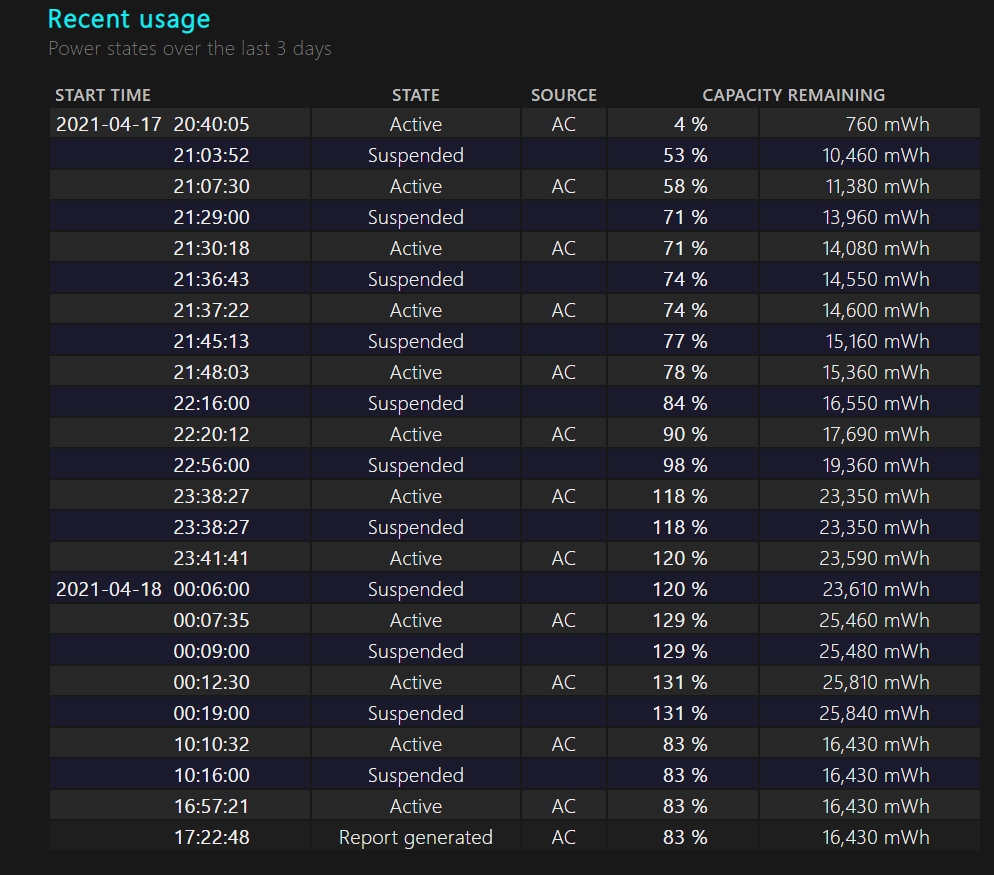
Task: Click the Recent usage heading
Action: click(x=129, y=19)
